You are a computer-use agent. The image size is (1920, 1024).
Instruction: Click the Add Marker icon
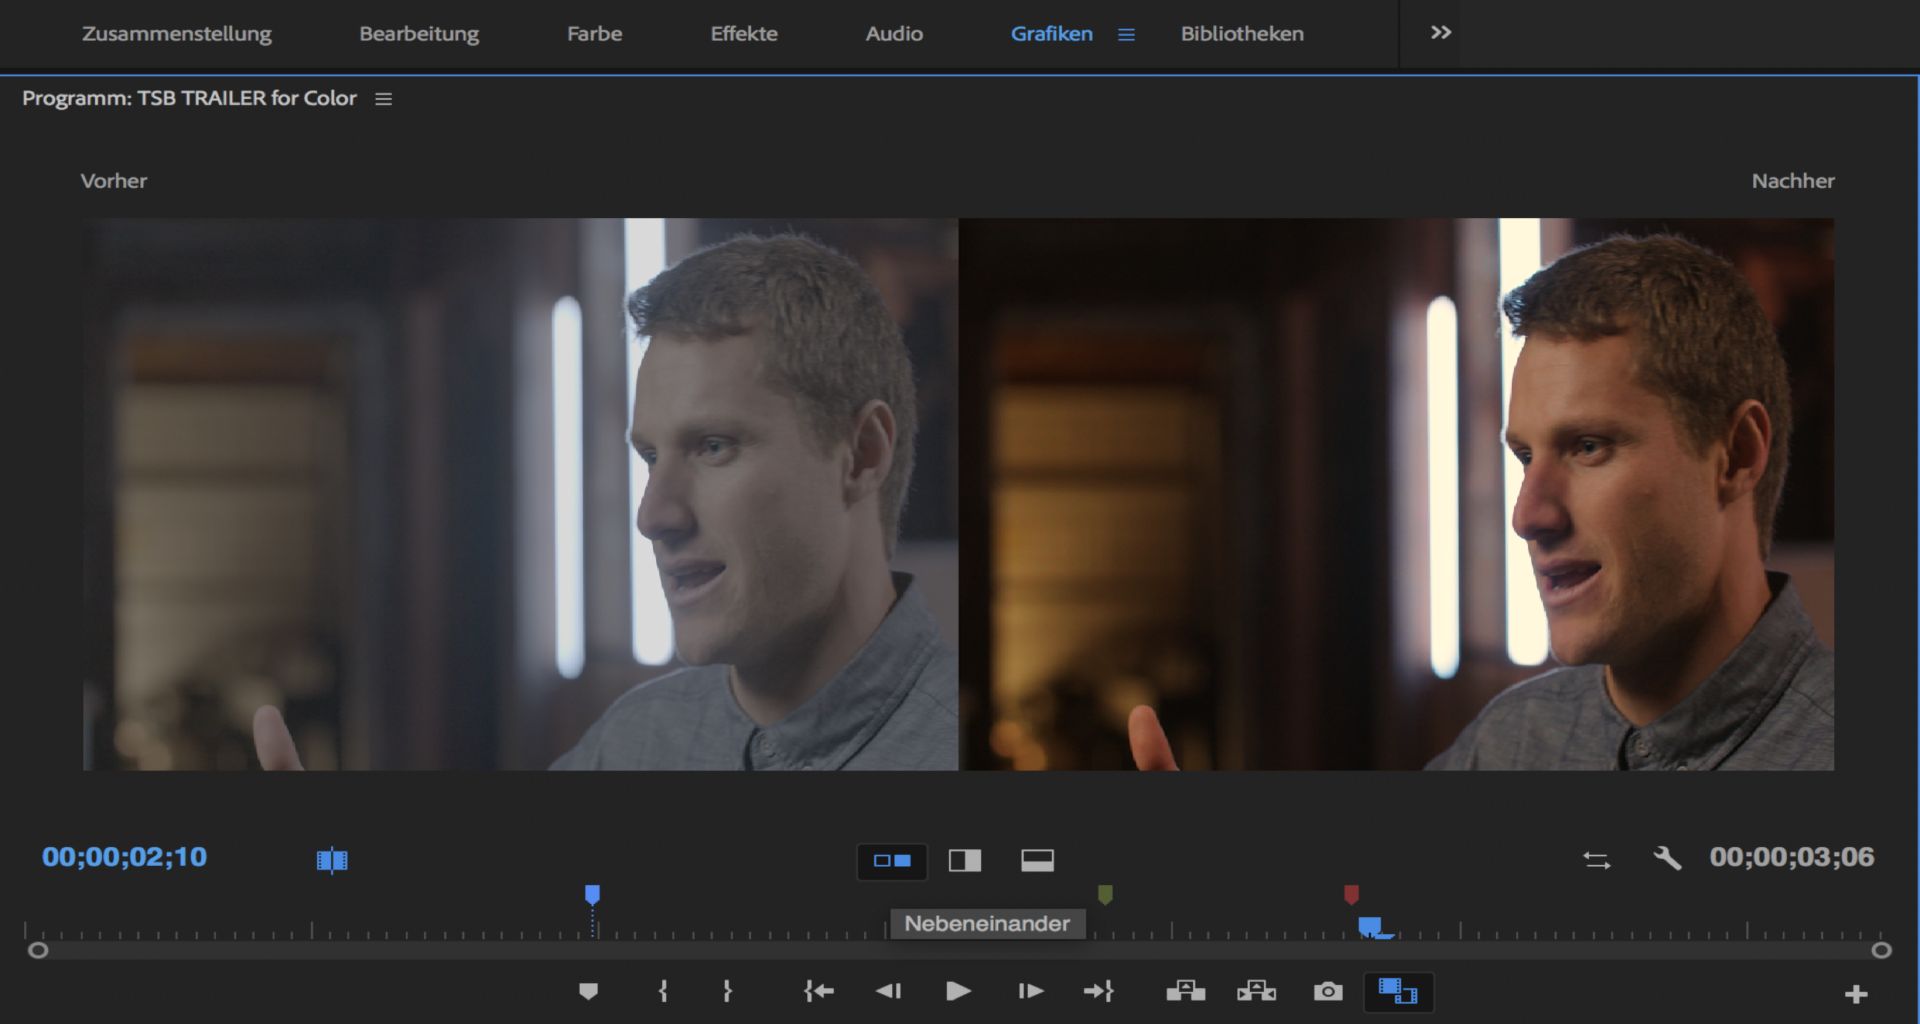[x=588, y=991]
